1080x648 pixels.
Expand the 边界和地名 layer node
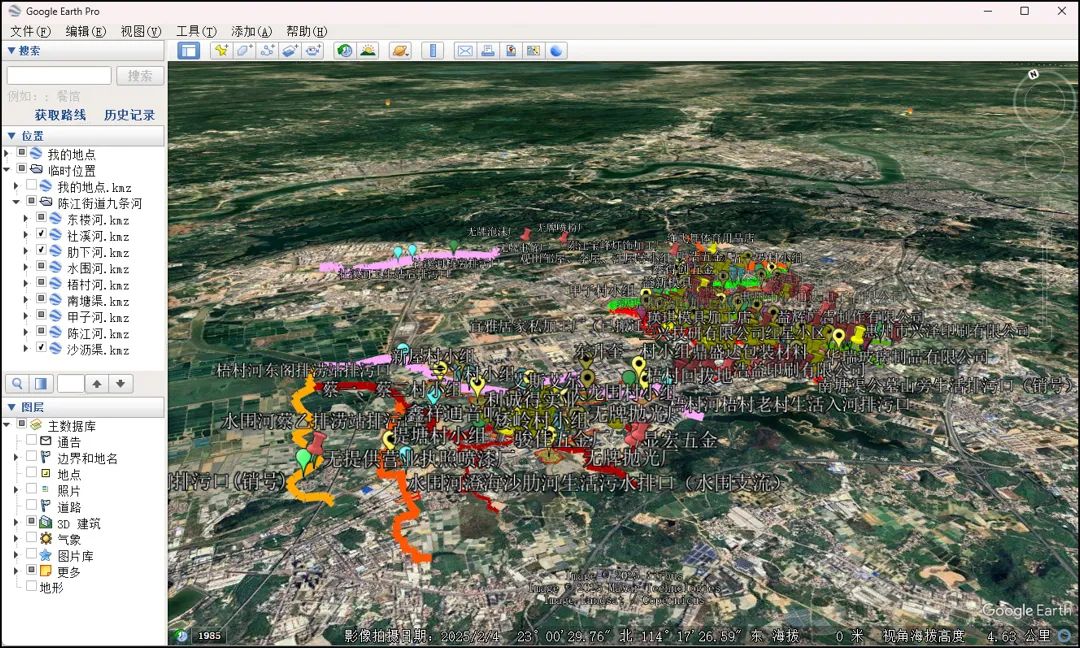click(x=16, y=457)
